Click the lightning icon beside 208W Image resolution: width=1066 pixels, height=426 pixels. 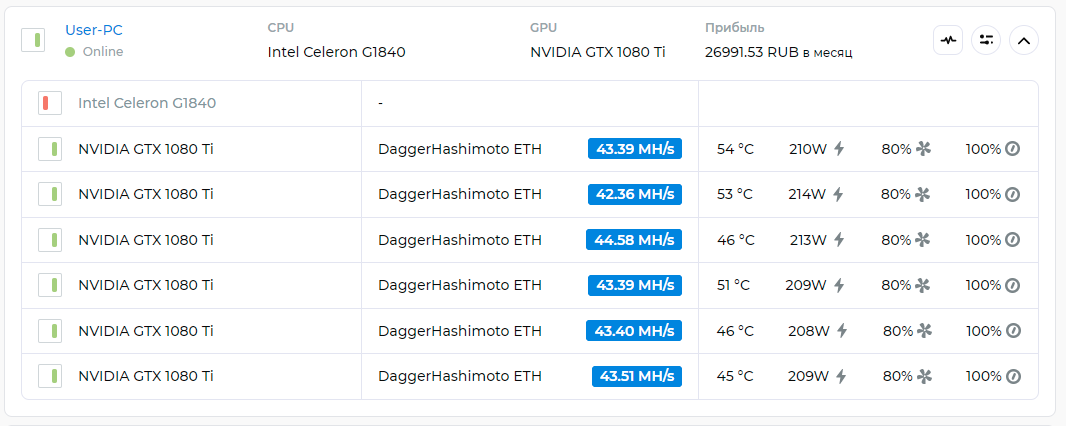[842, 331]
